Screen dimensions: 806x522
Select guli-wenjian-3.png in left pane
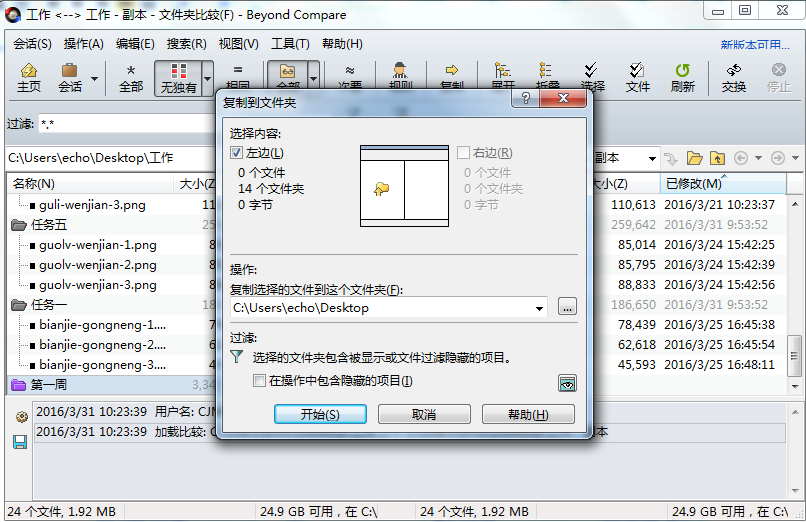tap(92, 205)
